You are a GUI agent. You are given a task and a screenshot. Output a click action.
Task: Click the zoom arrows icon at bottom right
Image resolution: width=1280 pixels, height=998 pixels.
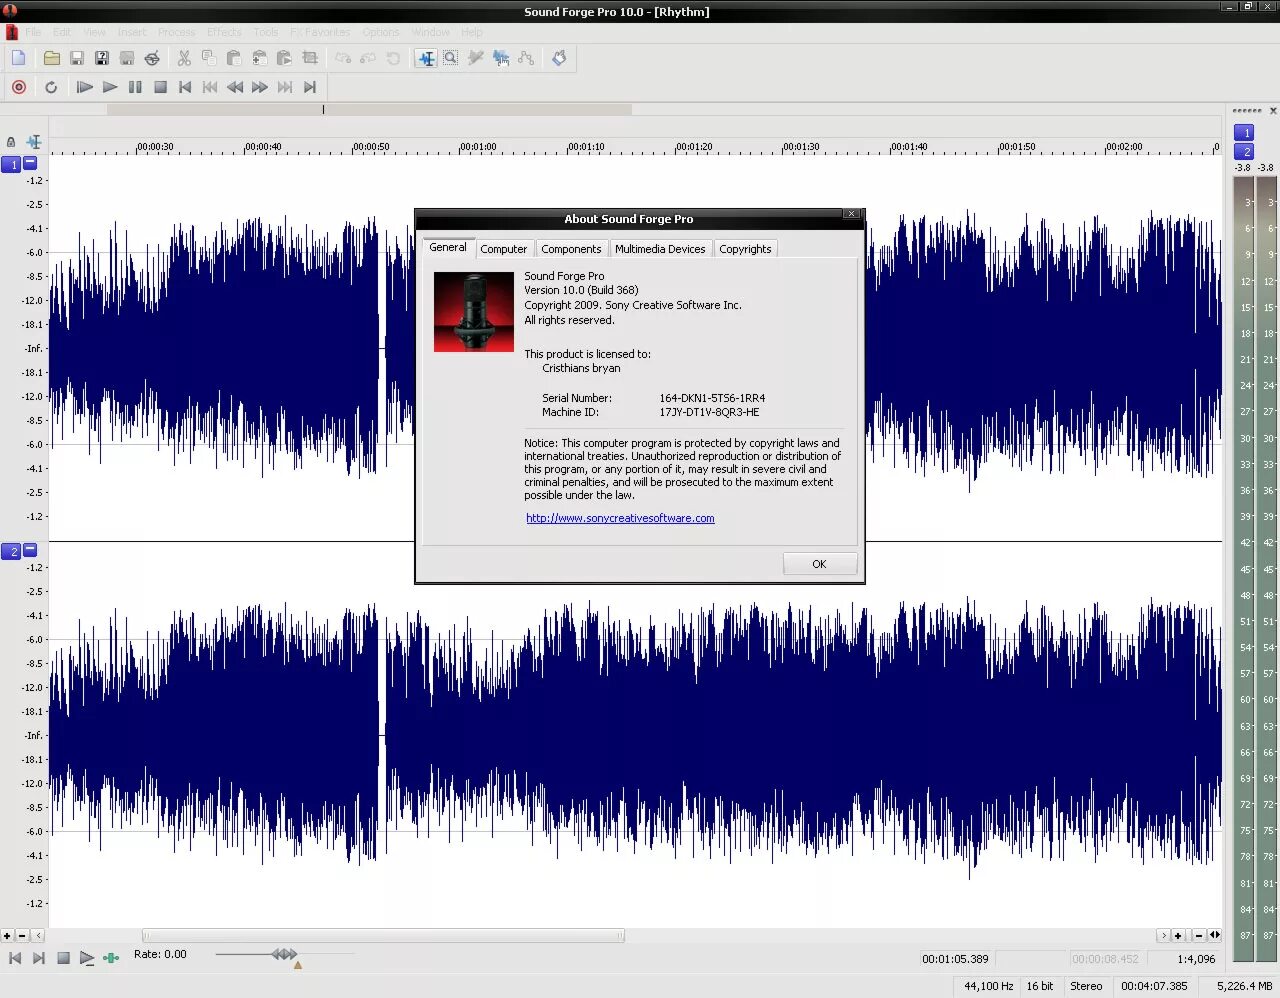tap(1215, 936)
